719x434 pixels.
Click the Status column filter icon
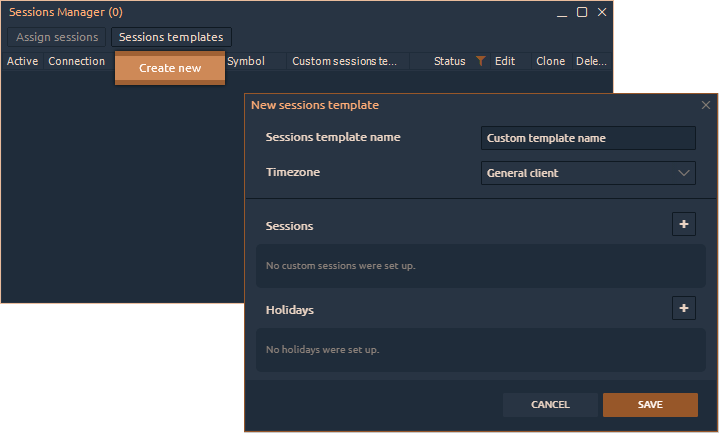click(x=481, y=61)
